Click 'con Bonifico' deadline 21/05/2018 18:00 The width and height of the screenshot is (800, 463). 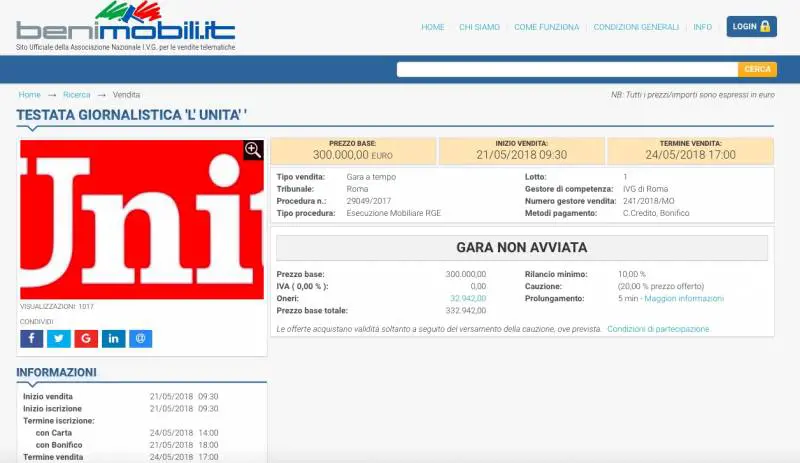pos(184,445)
